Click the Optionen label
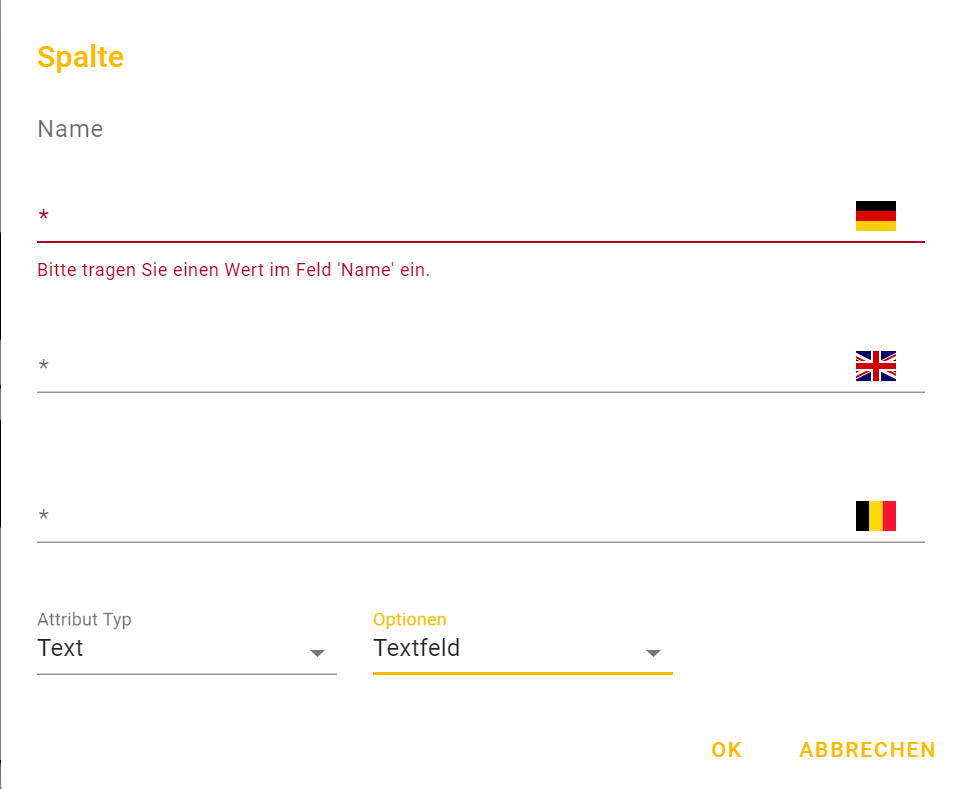 (410, 619)
